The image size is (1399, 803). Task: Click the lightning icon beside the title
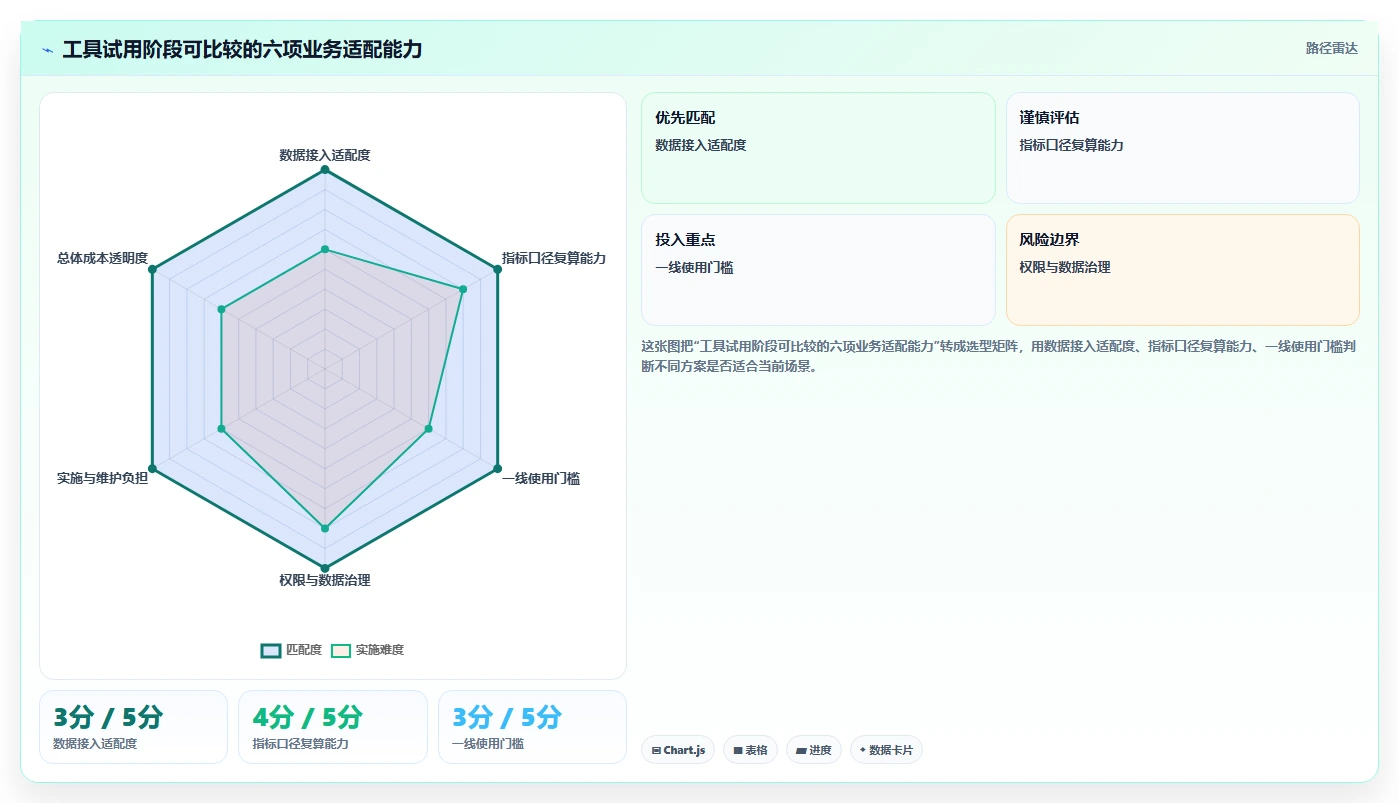(x=48, y=49)
